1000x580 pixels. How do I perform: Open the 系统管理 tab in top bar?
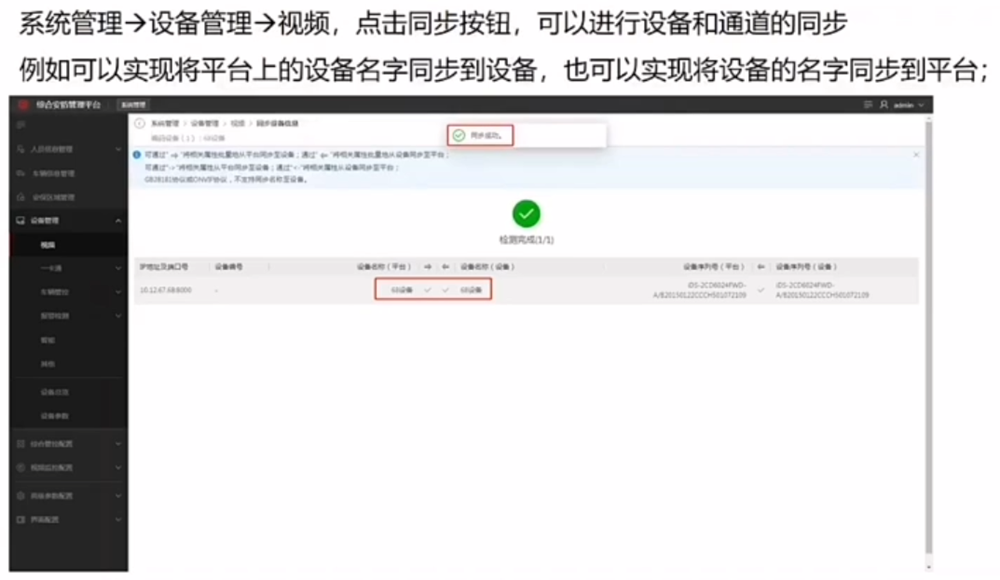(134, 105)
